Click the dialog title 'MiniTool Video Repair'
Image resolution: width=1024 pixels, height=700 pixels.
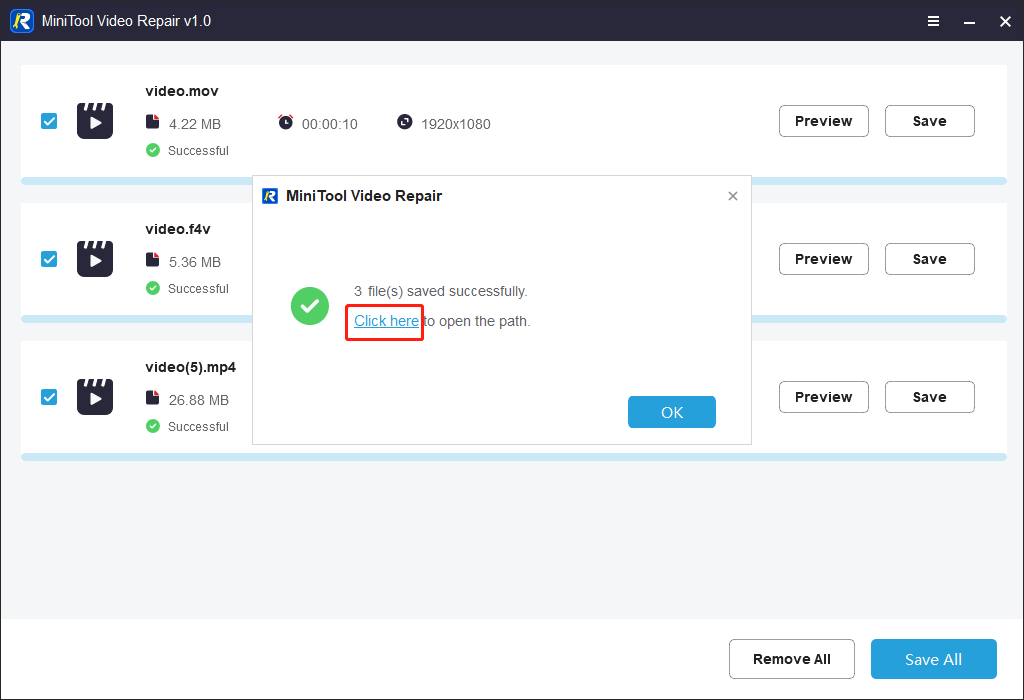364,196
